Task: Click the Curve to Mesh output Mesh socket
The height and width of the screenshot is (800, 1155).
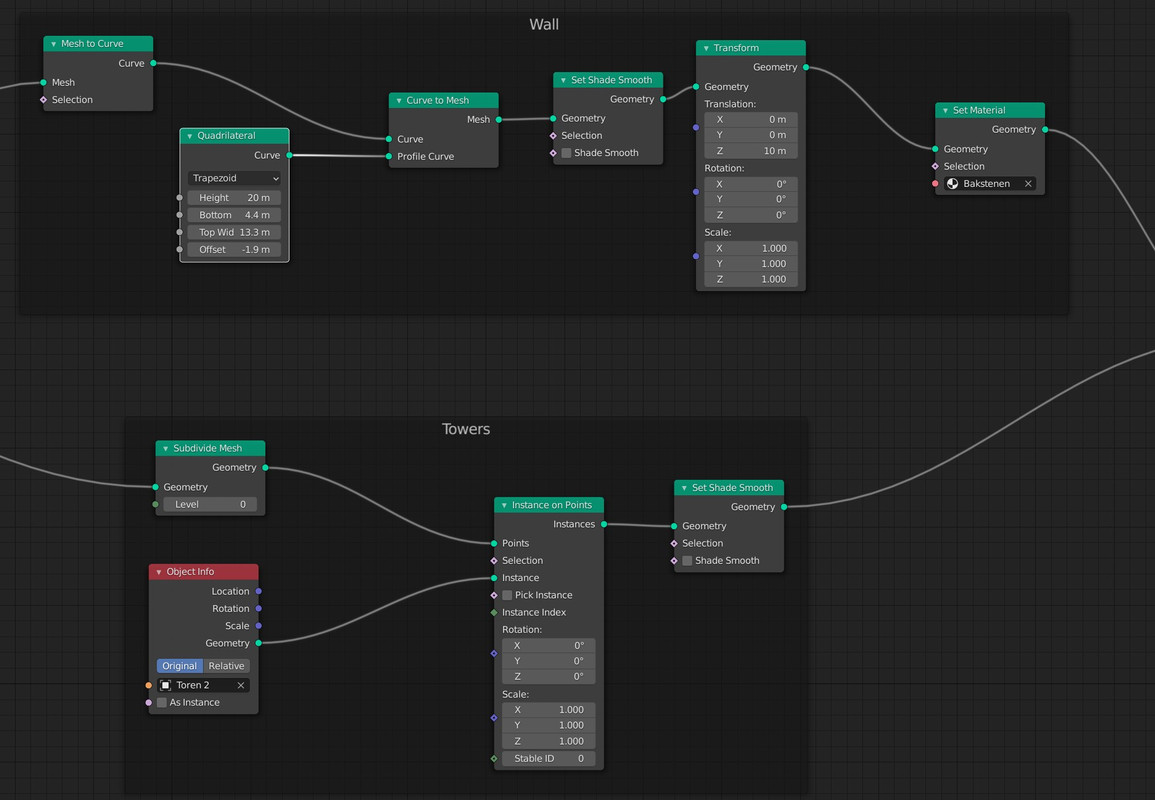Action: click(x=499, y=119)
